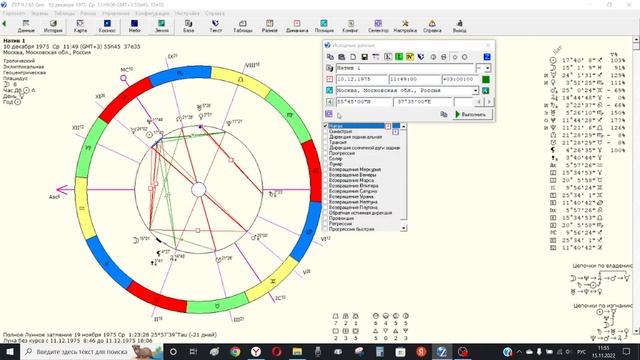Viewport: 640px width, 360px height.
Task: Open the Позиции toolbar icon
Action: point(324,27)
